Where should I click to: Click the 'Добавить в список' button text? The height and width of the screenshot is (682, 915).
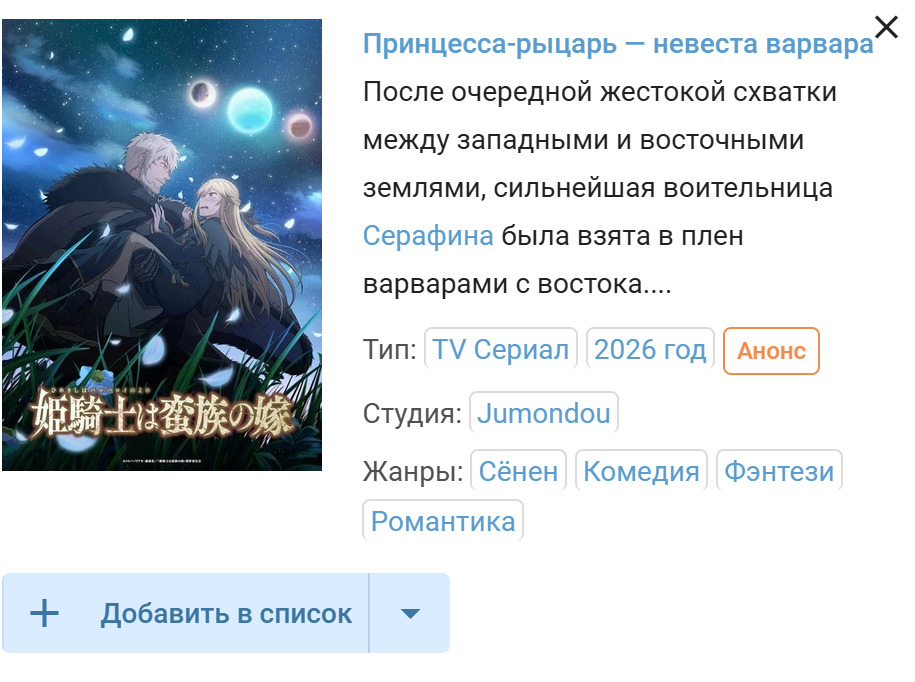click(x=226, y=614)
